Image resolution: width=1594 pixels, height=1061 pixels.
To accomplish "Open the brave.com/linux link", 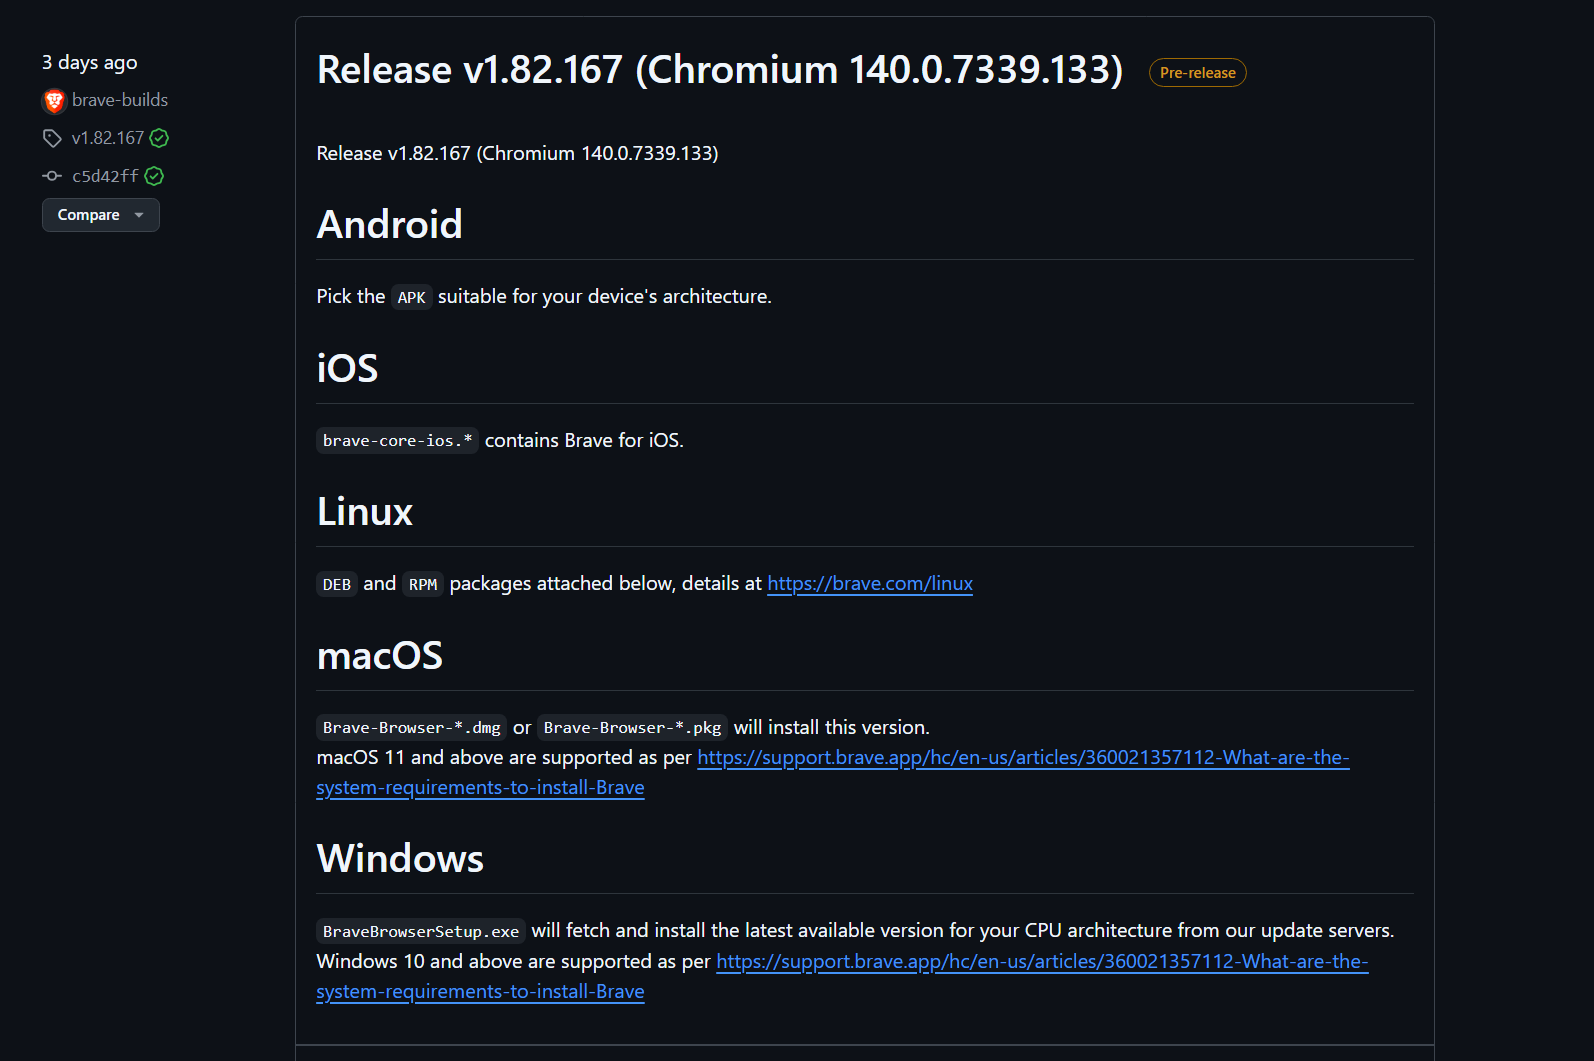I will click(x=870, y=583).
